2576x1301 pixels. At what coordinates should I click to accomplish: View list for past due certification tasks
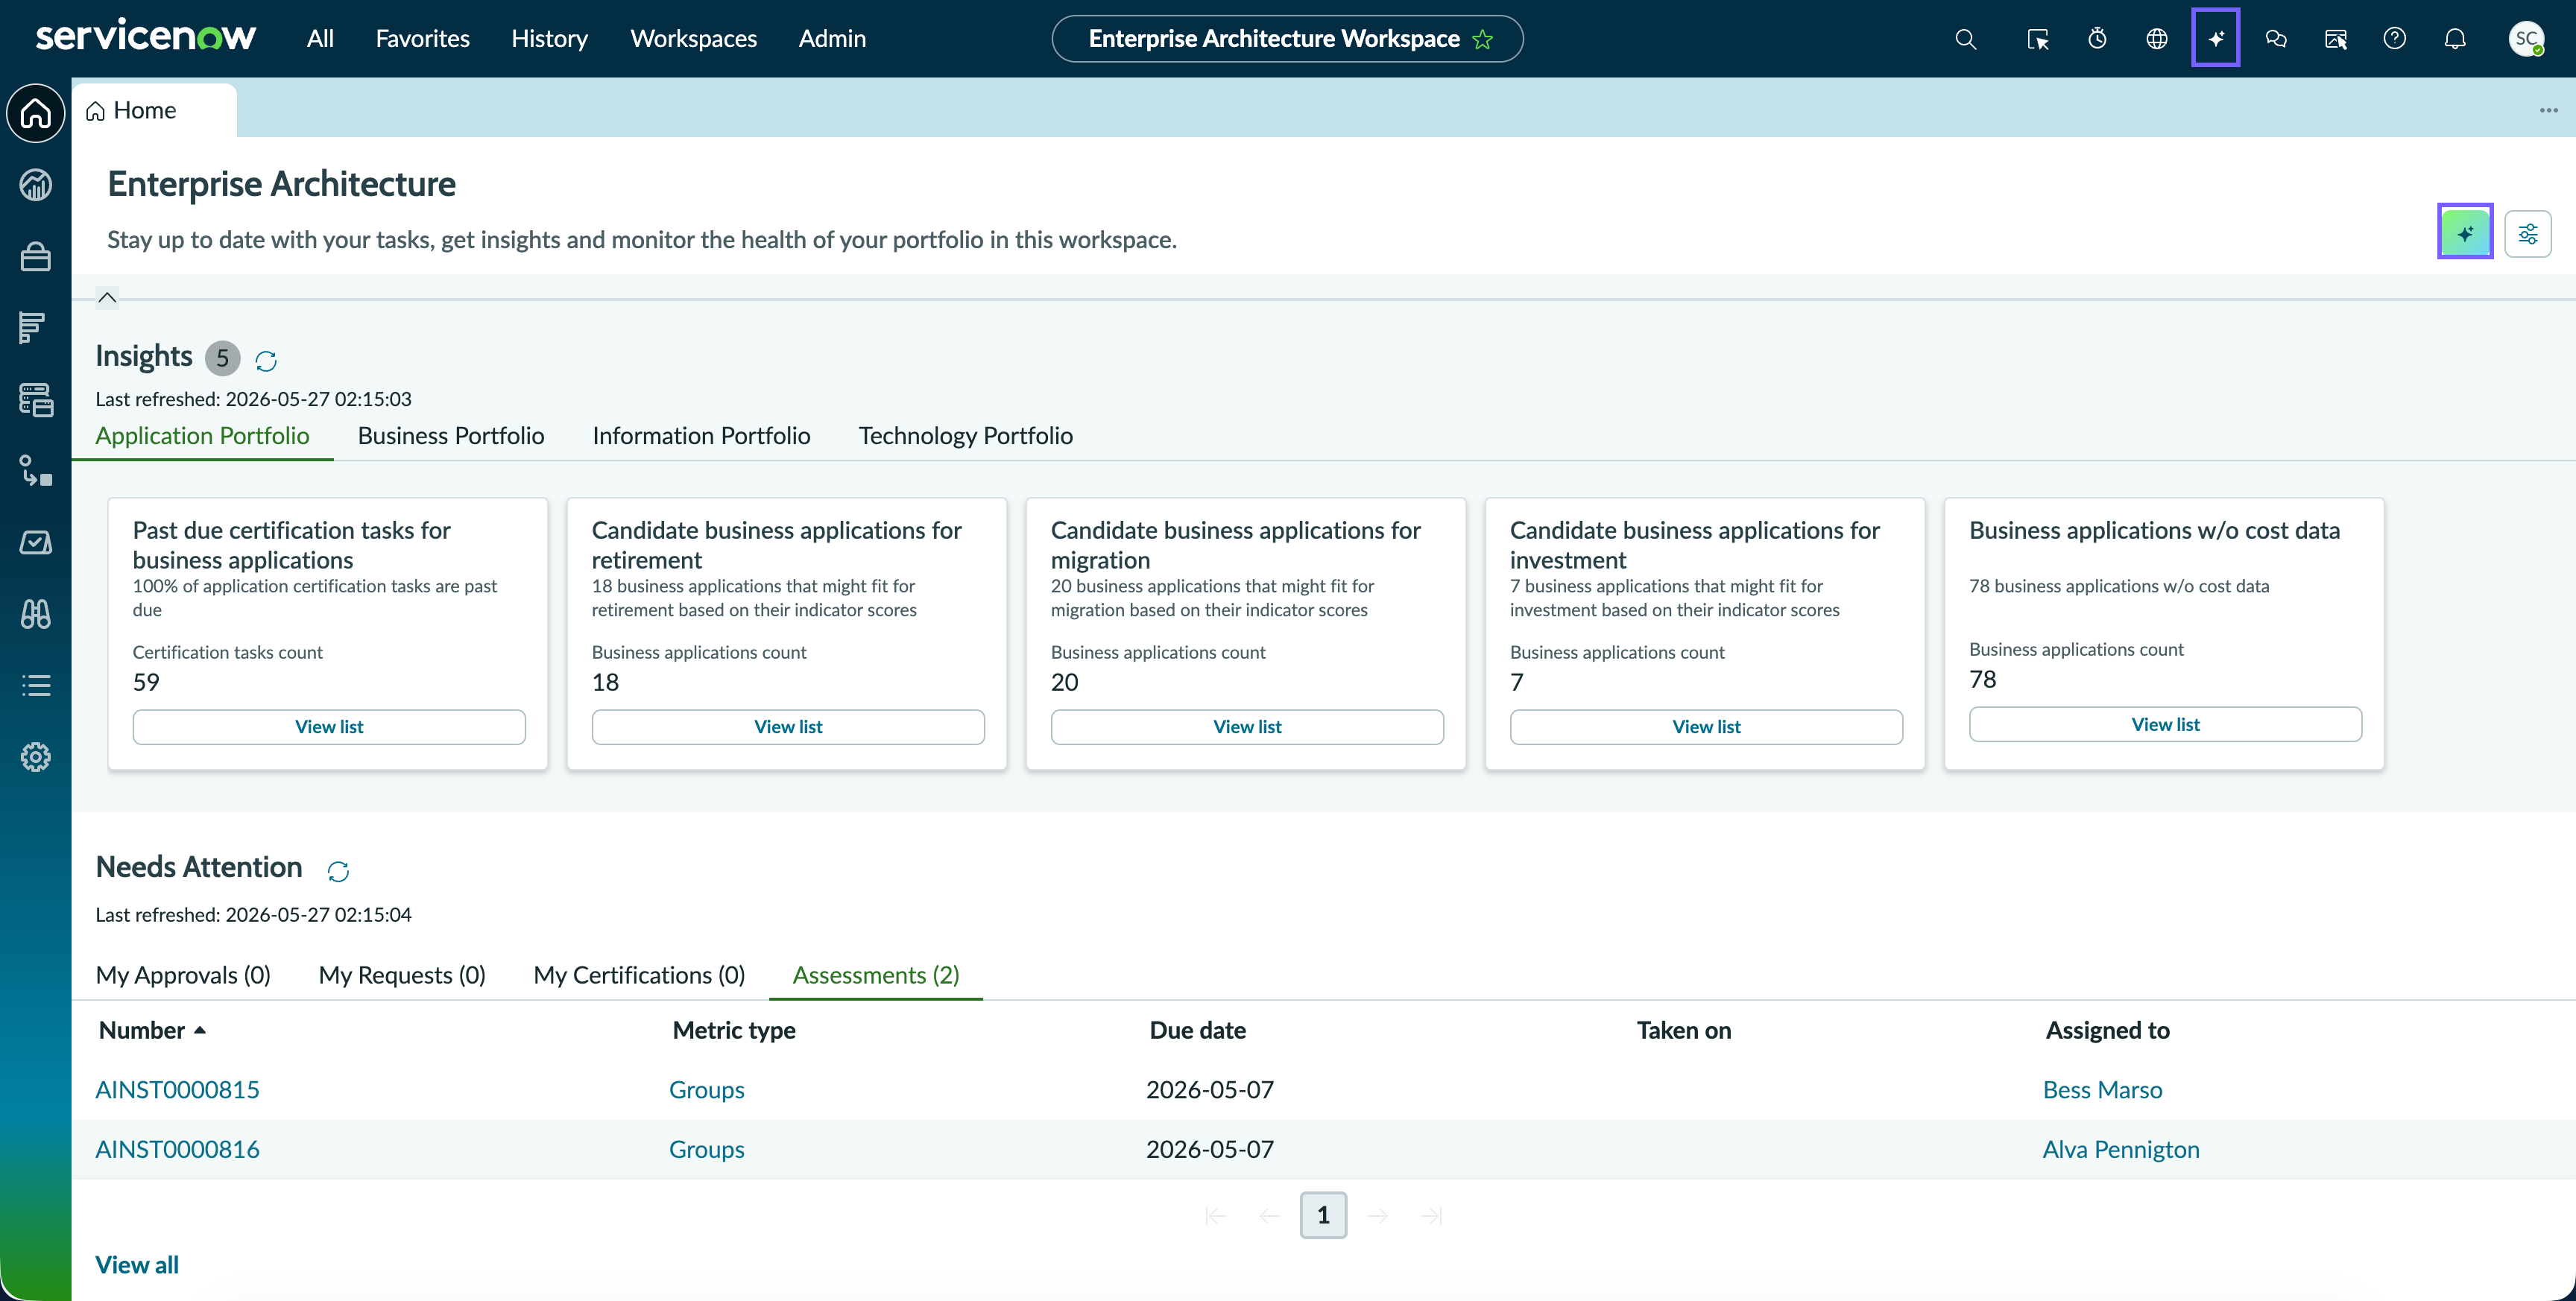(x=329, y=727)
